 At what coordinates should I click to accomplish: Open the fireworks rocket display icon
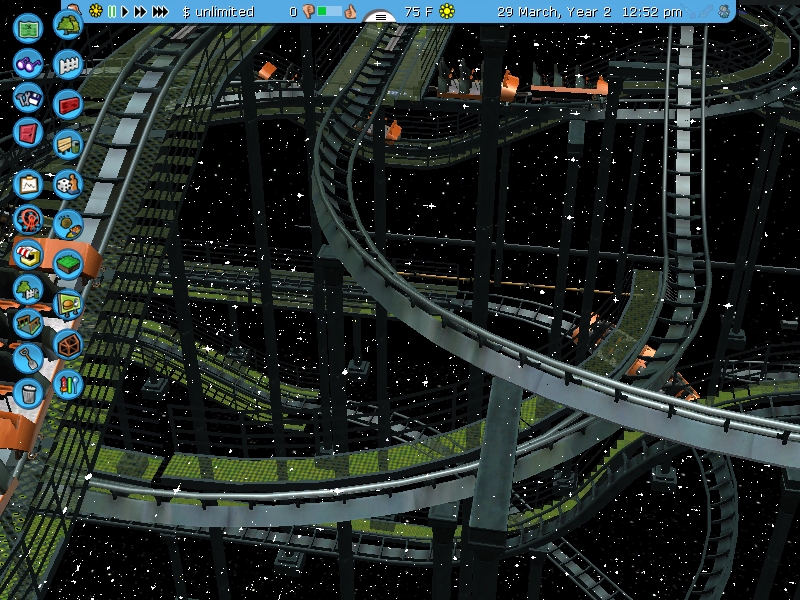tap(68, 384)
